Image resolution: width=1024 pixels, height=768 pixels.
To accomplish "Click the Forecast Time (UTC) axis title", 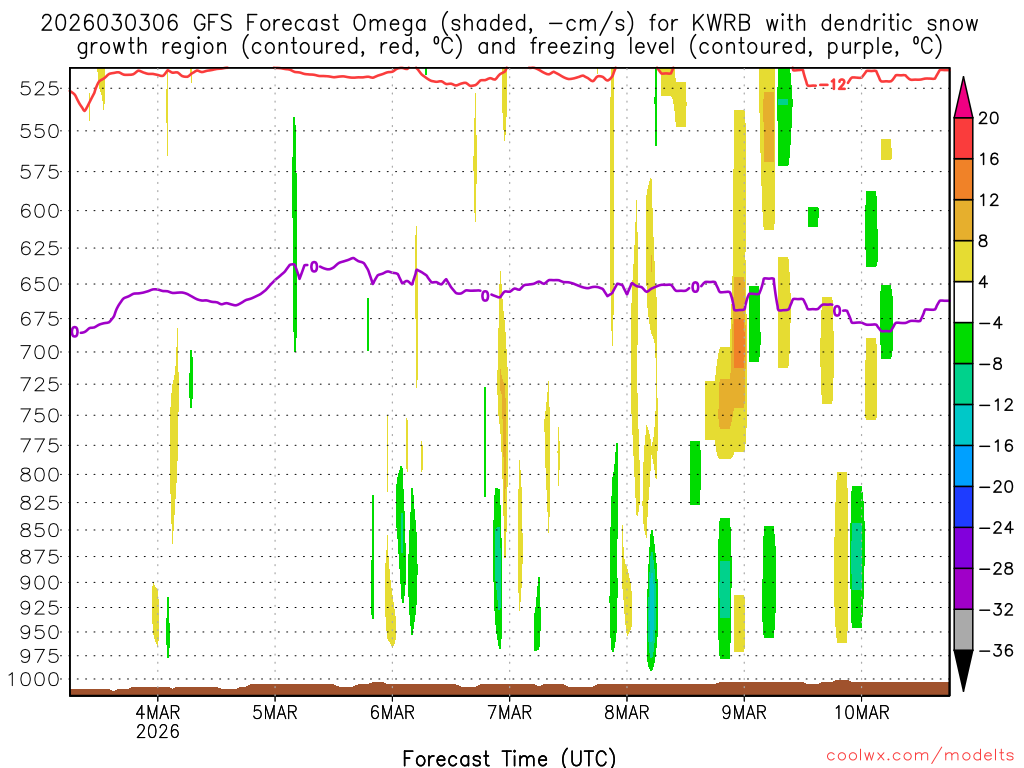I will tap(509, 758).
